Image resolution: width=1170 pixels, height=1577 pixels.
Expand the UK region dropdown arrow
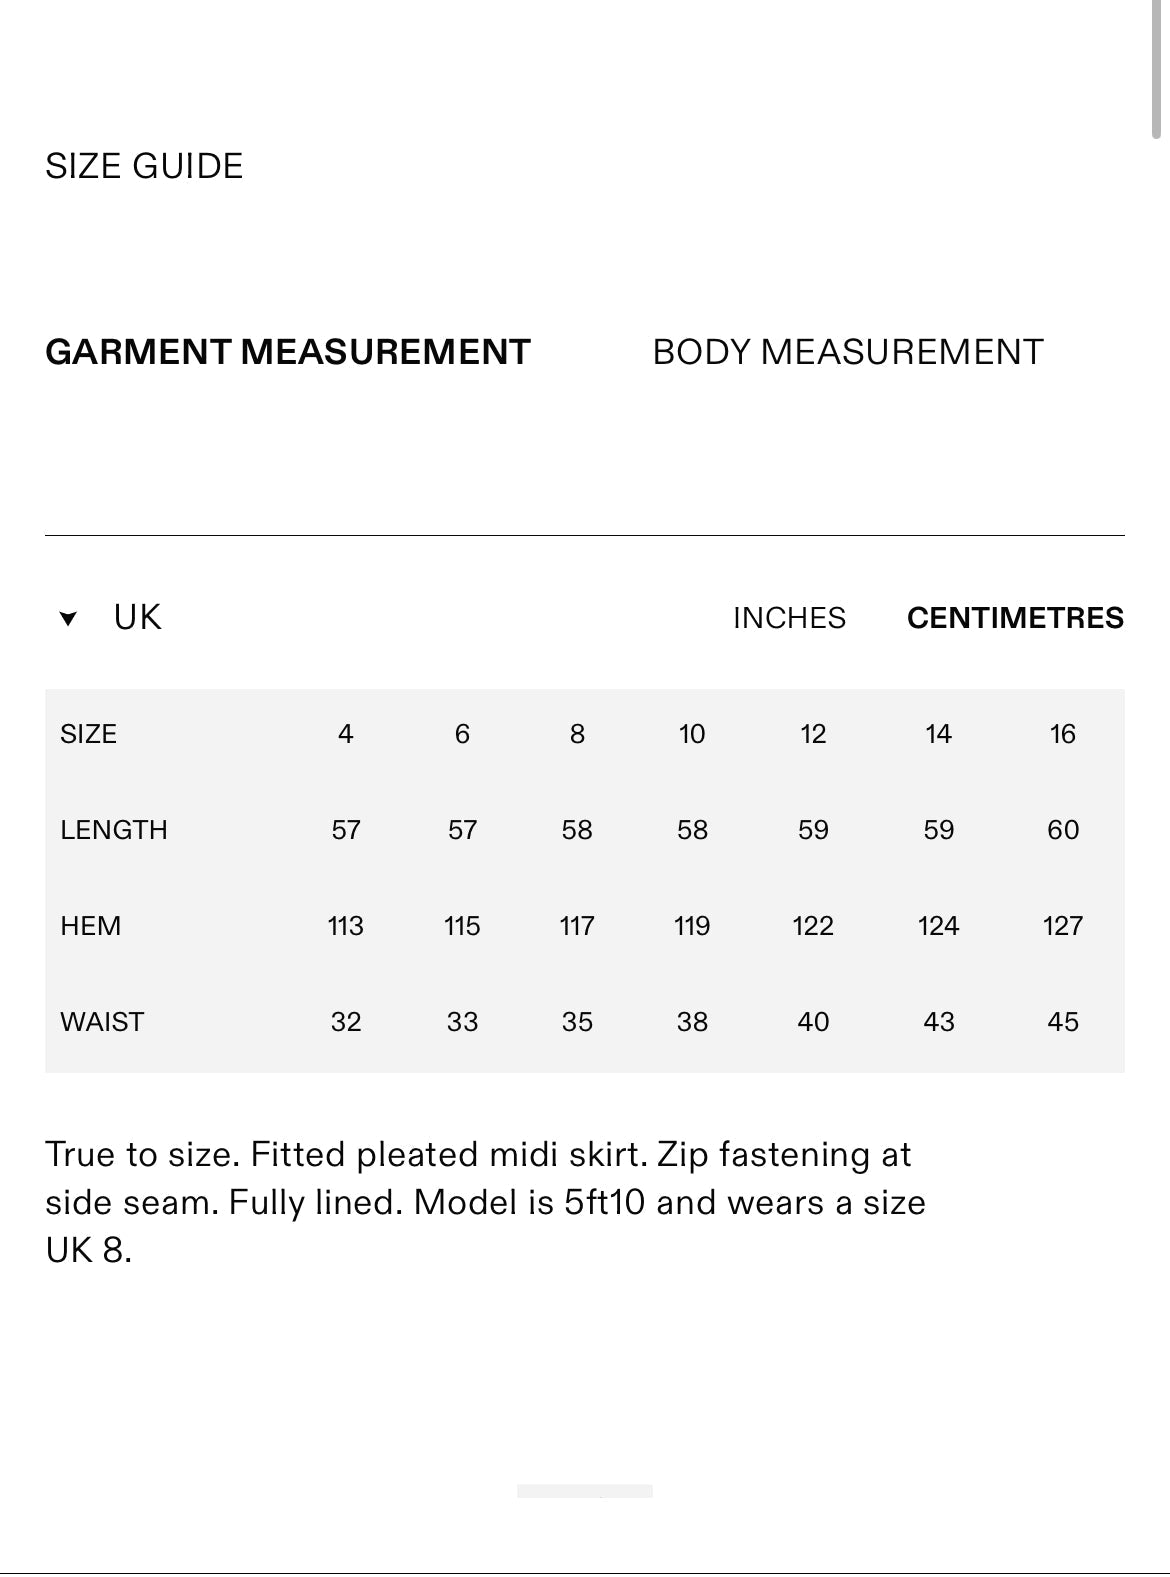68,619
